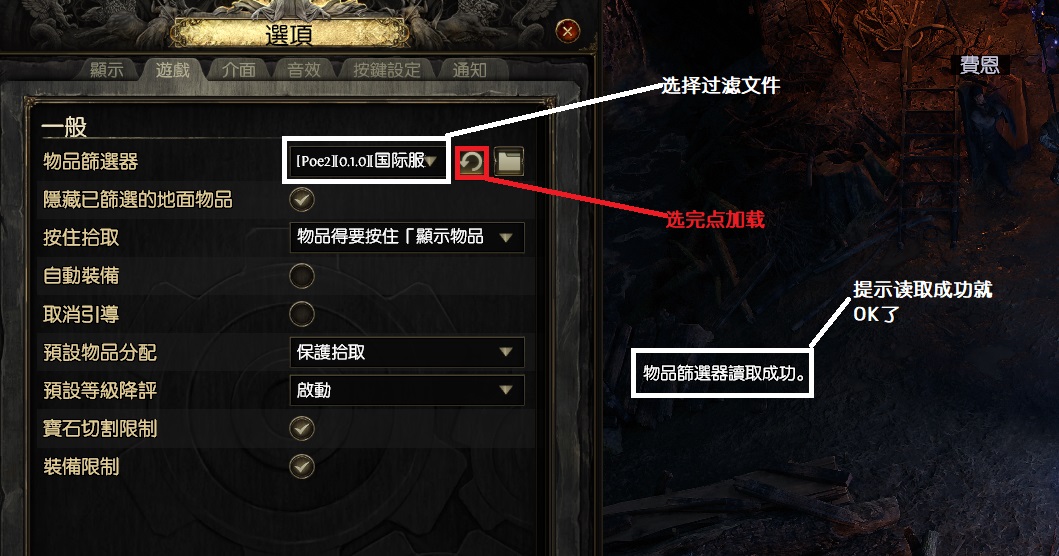Switch to the 顯示 tab
Viewport: 1059px width, 556px height.
click(x=107, y=70)
